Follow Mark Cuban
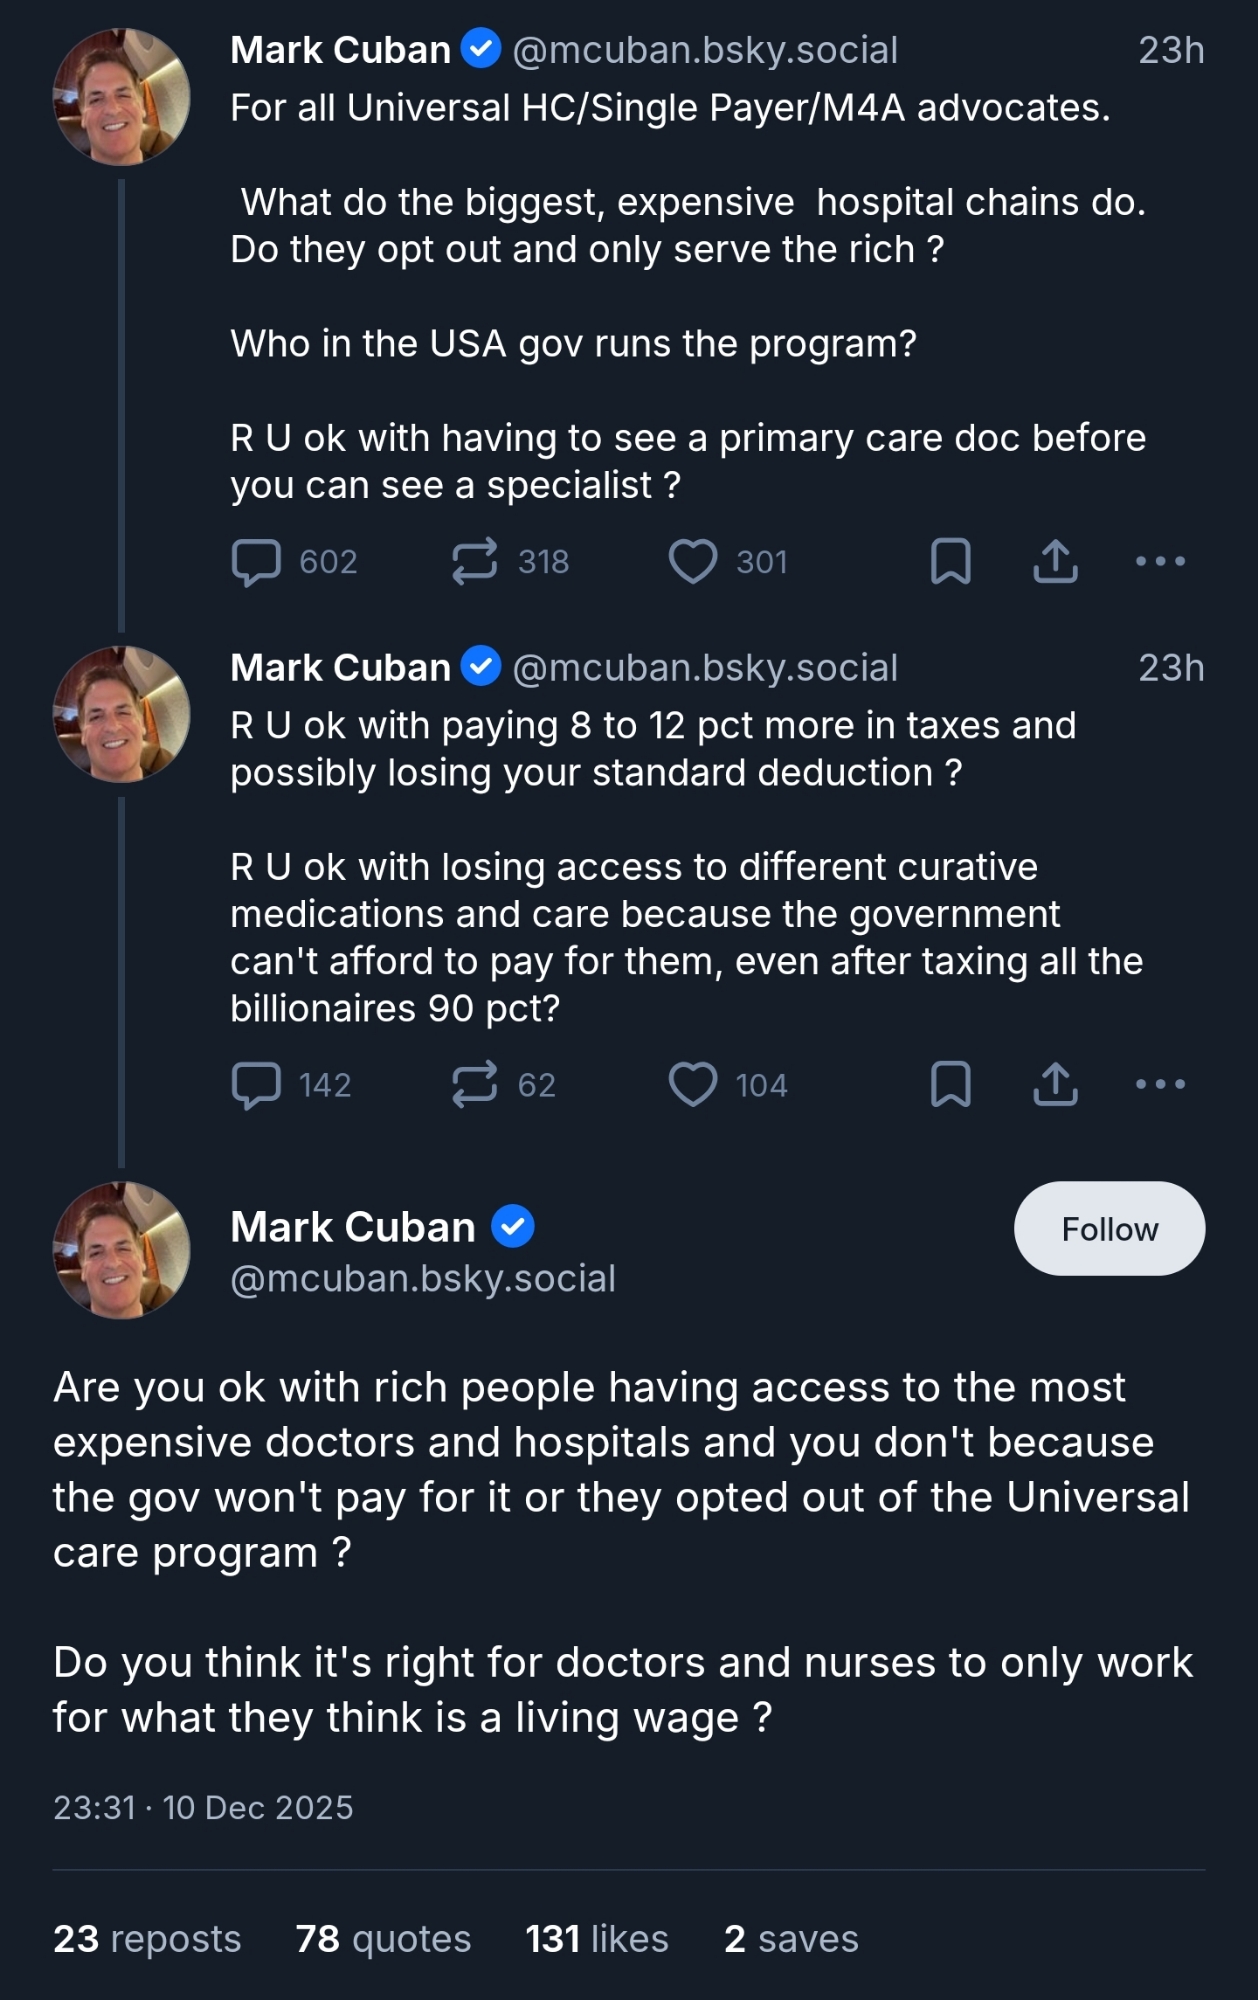This screenshot has width=1258, height=2000. [x=1109, y=1229]
